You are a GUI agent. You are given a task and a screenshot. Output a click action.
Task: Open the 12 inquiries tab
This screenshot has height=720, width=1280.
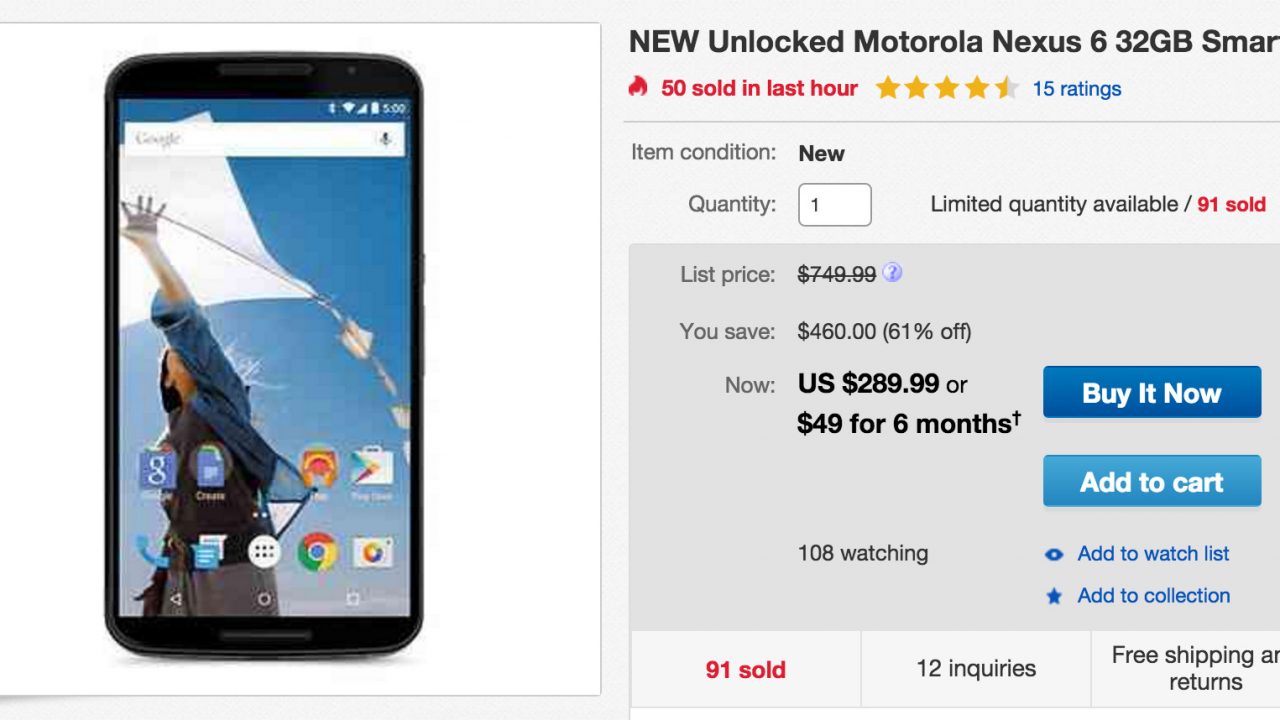coord(975,669)
